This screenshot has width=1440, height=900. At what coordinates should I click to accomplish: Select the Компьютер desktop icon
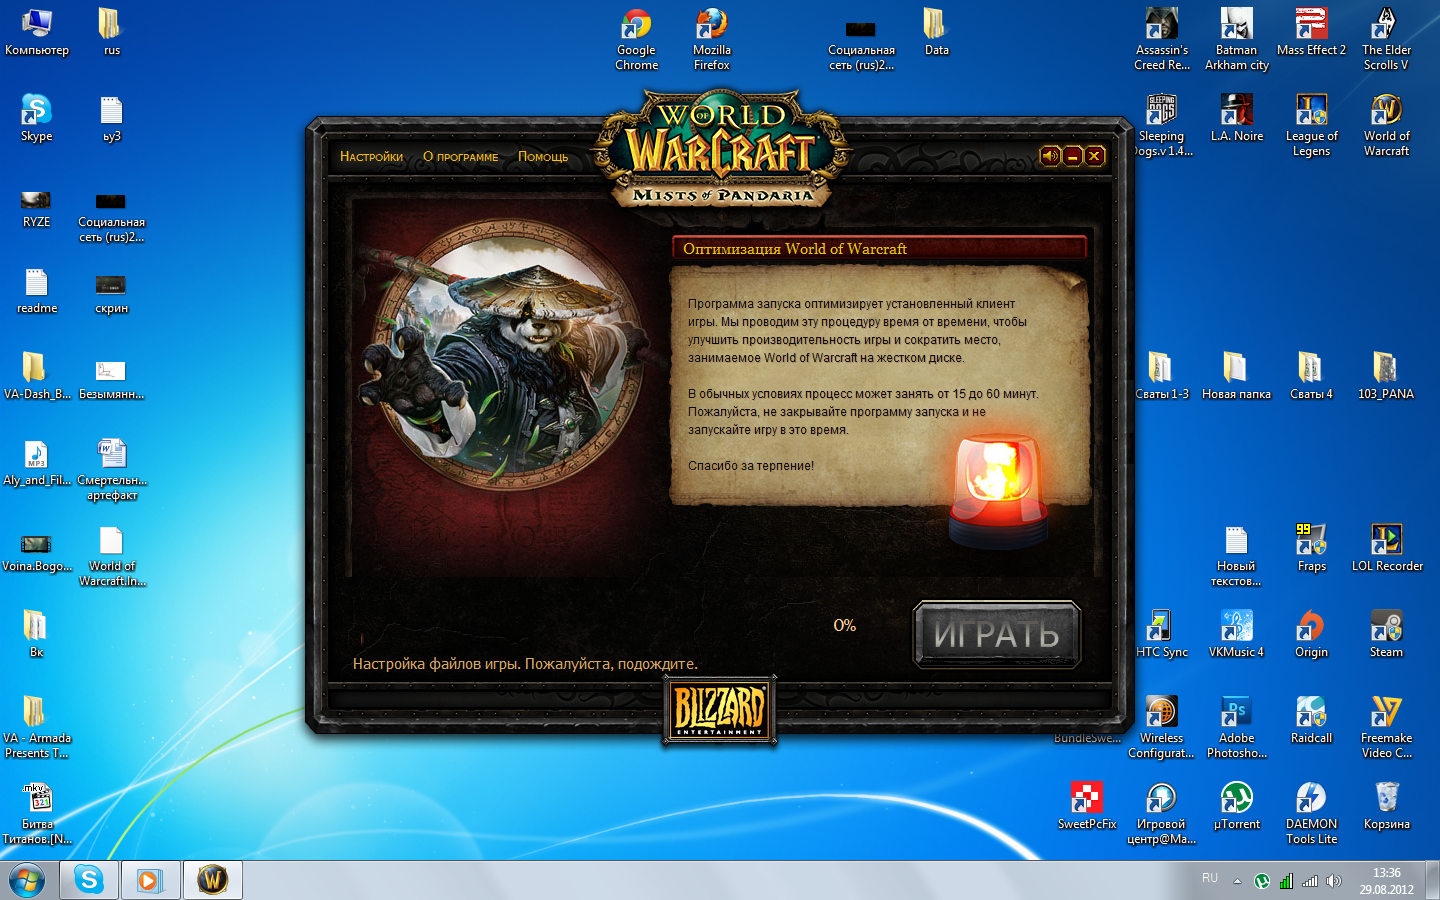(37, 33)
